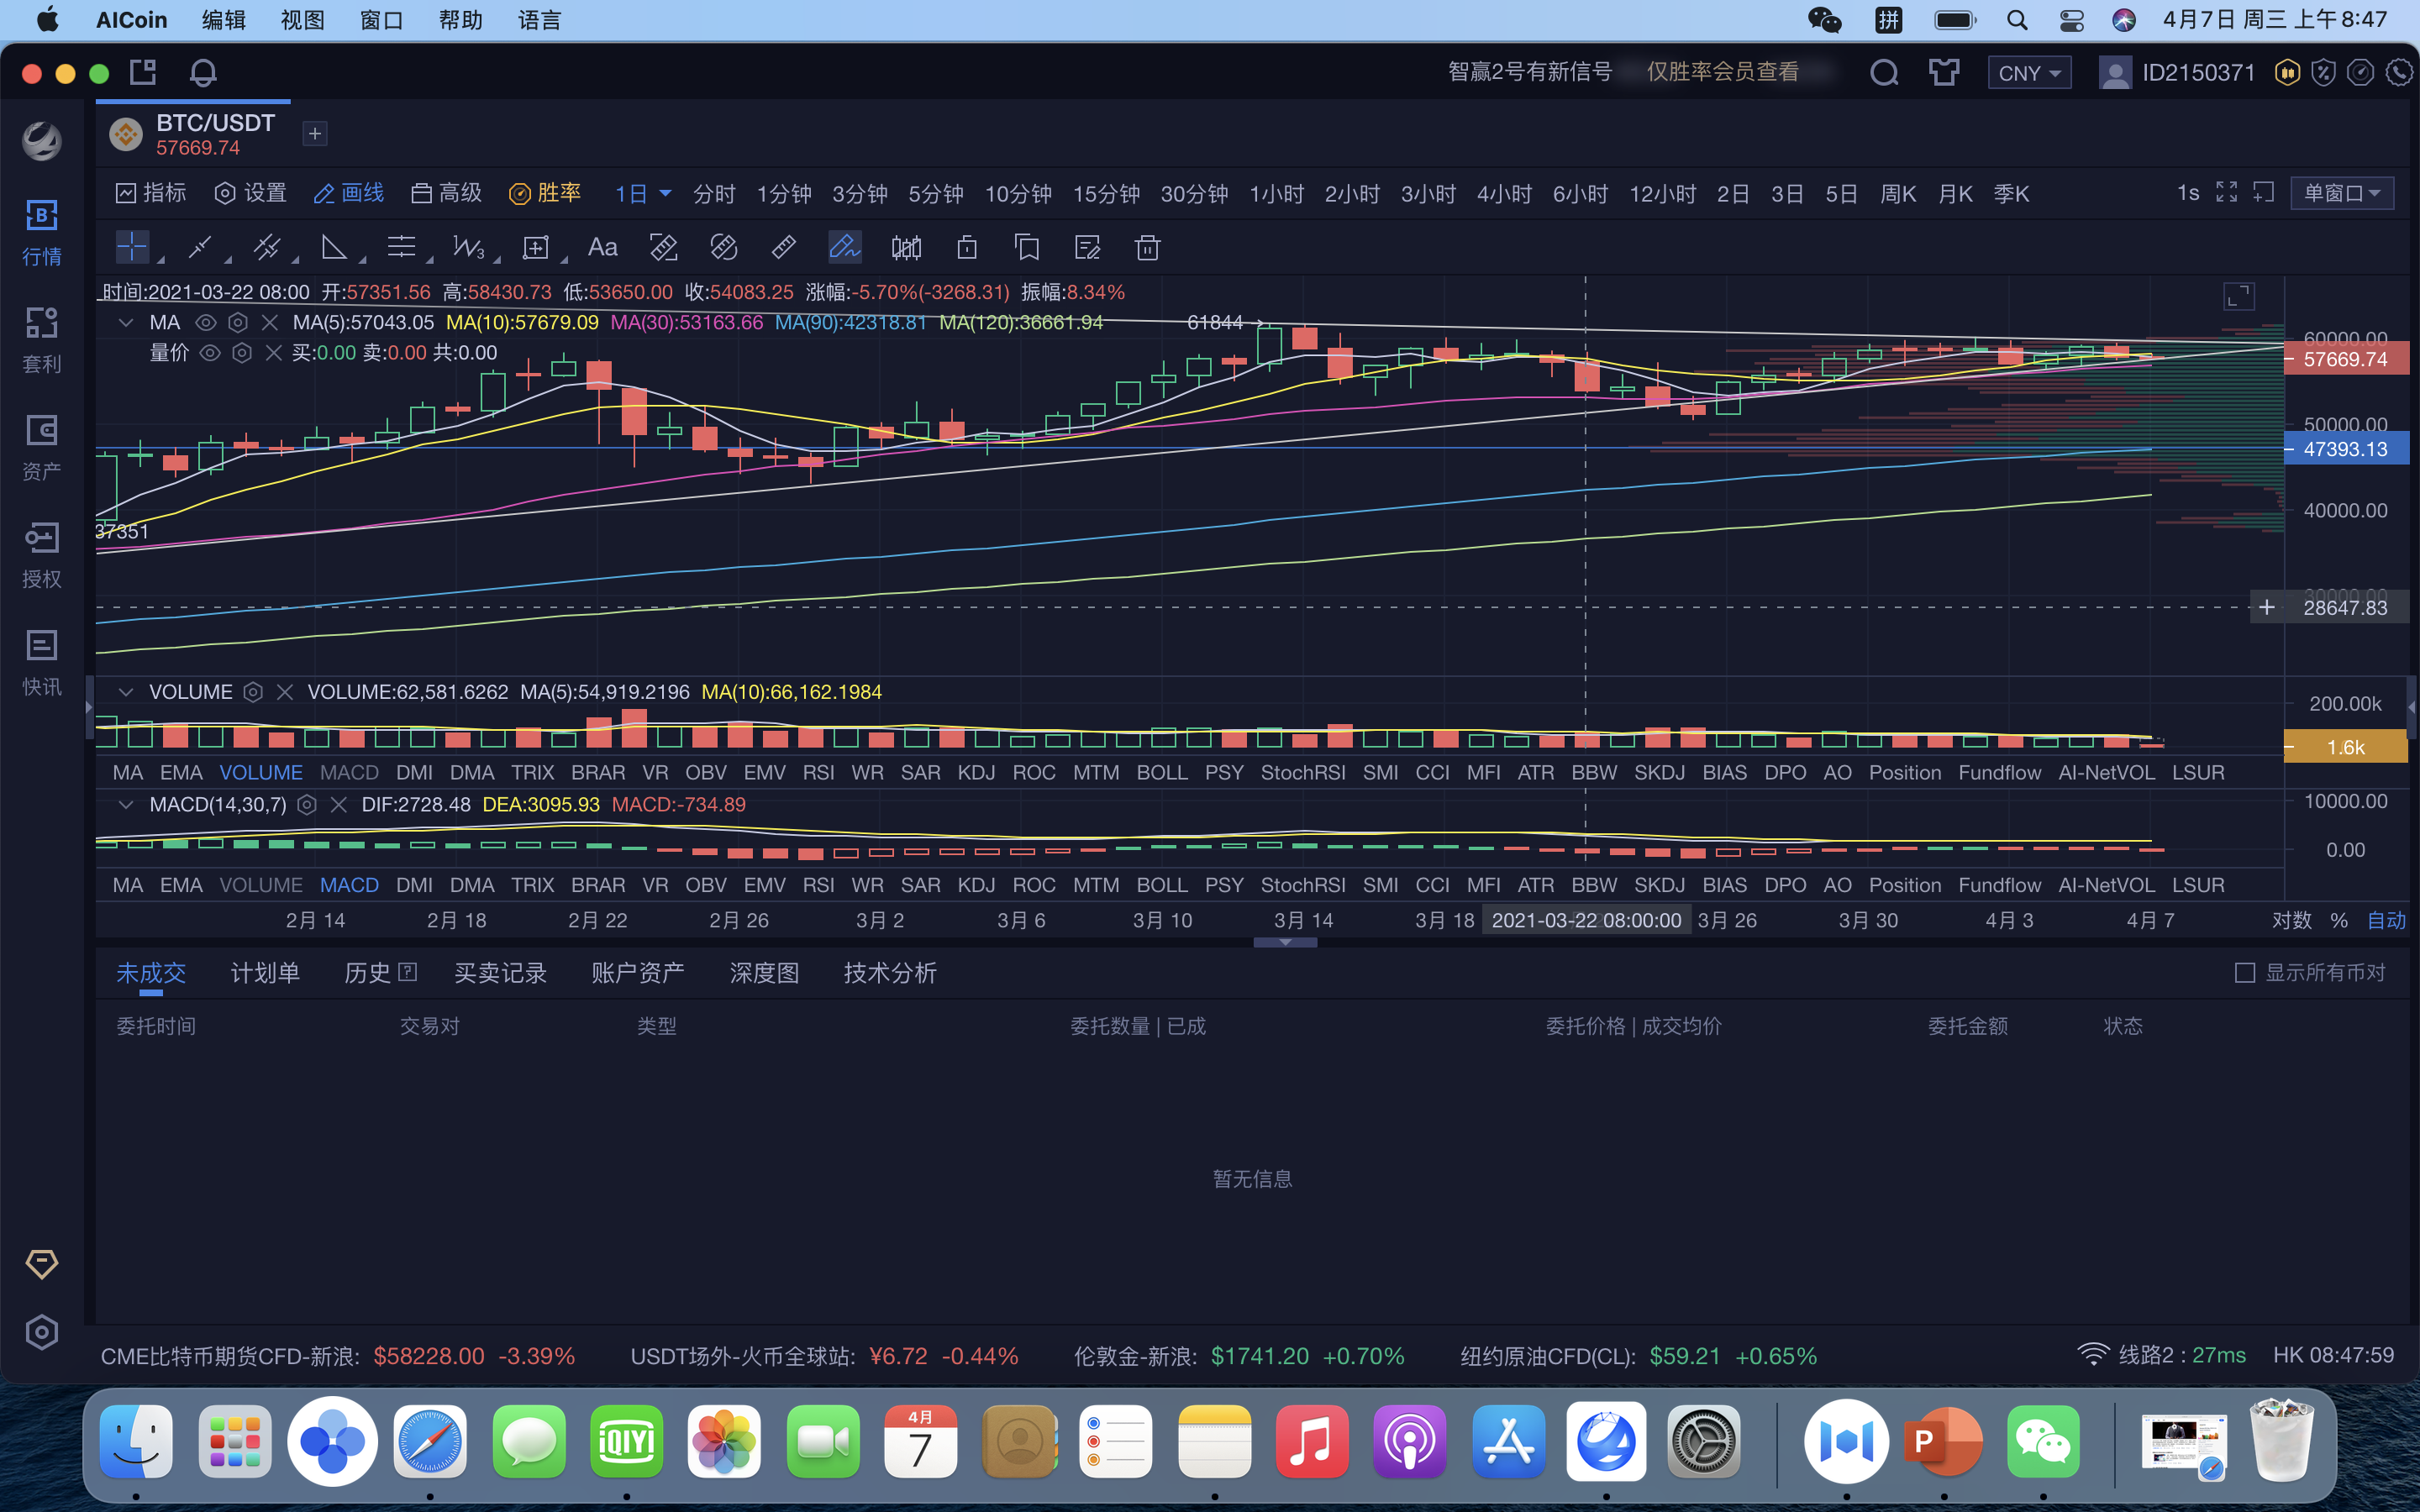Collapse the MA indicator chevron
Image resolution: width=2420 pixels, height=1512 pixels.
126,323
